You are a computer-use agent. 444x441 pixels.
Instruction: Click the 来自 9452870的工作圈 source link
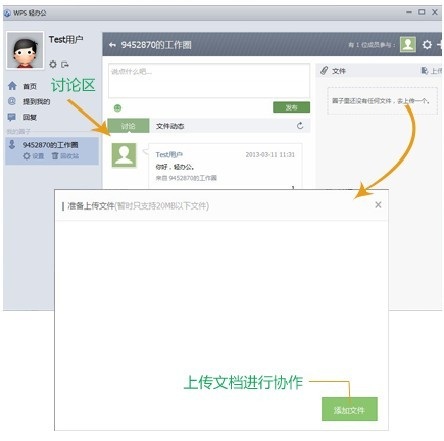186,178
